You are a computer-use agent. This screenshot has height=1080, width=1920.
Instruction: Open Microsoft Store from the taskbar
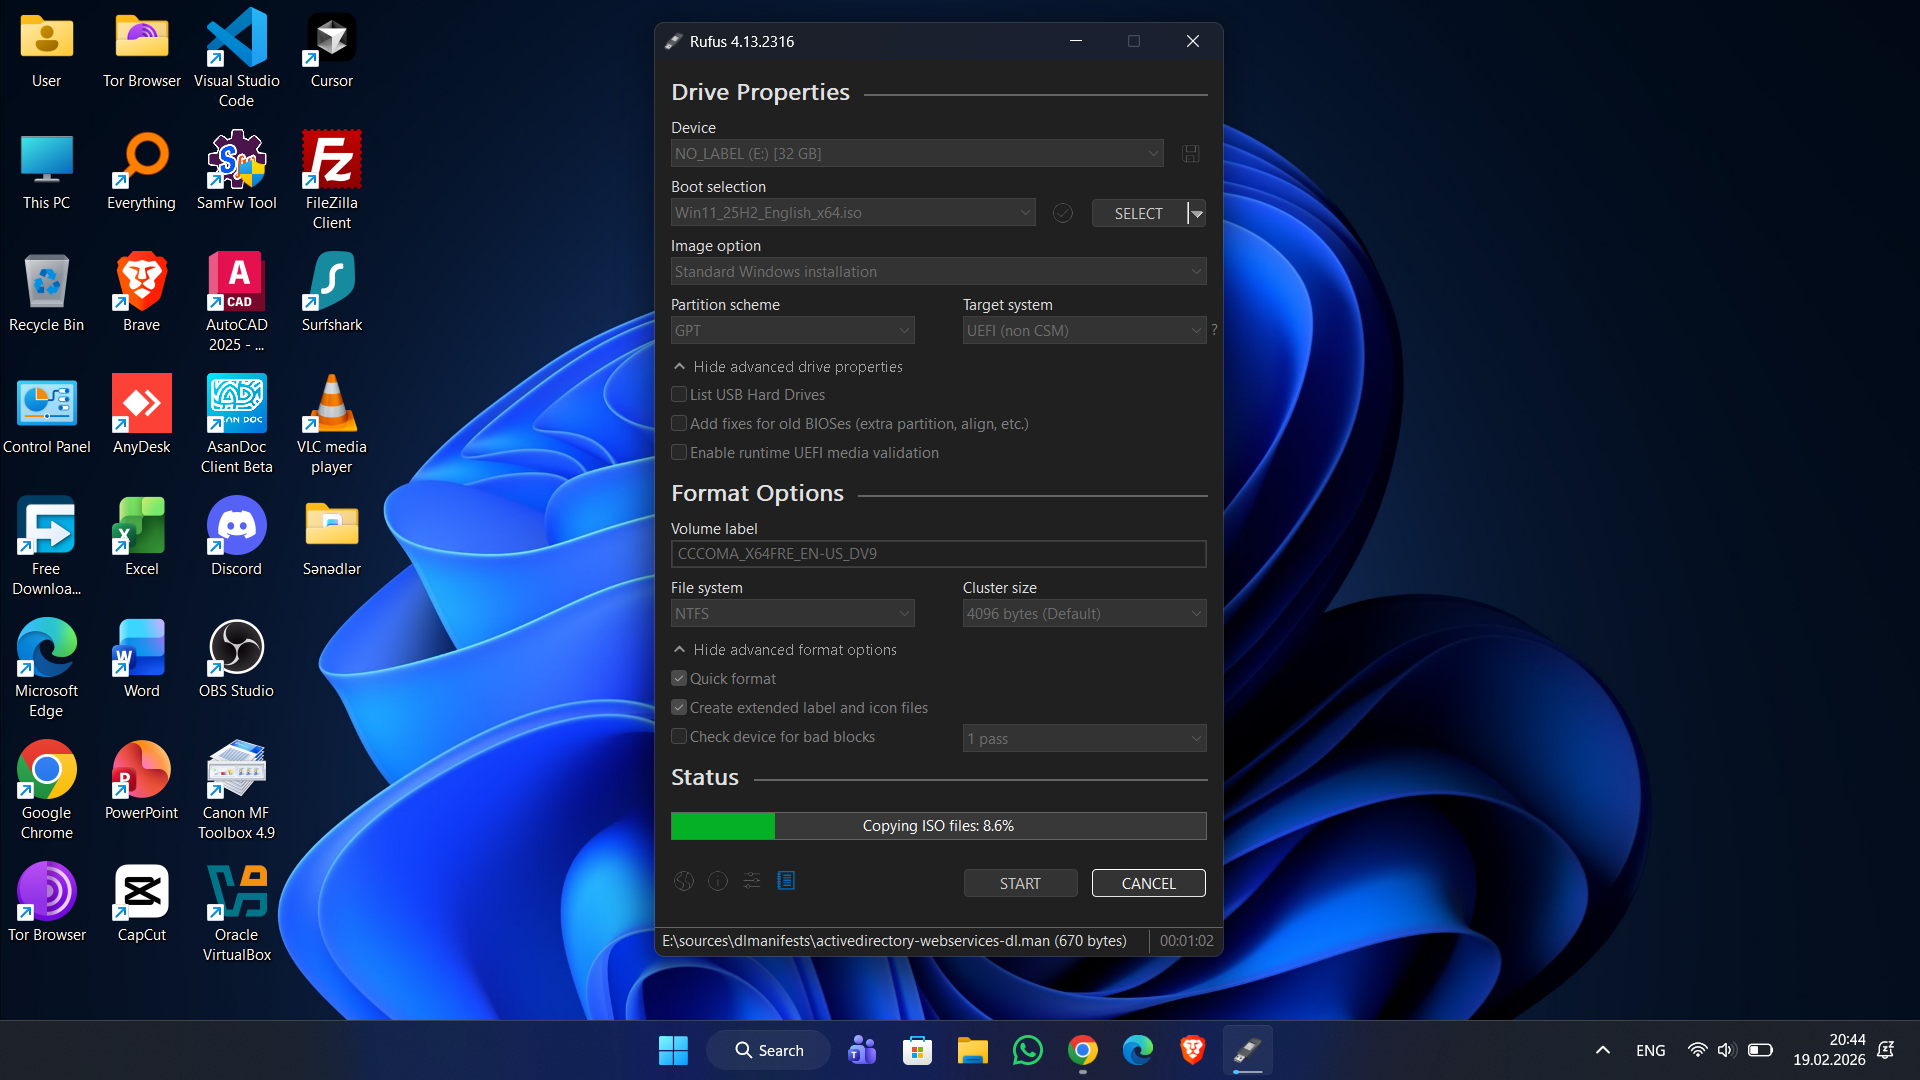[917, 1050]
